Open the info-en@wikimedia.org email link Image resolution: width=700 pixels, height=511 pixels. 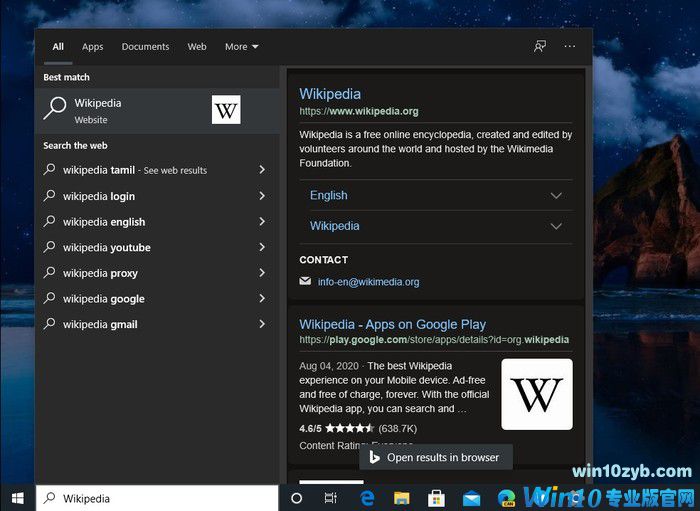(x=368, y=282)
